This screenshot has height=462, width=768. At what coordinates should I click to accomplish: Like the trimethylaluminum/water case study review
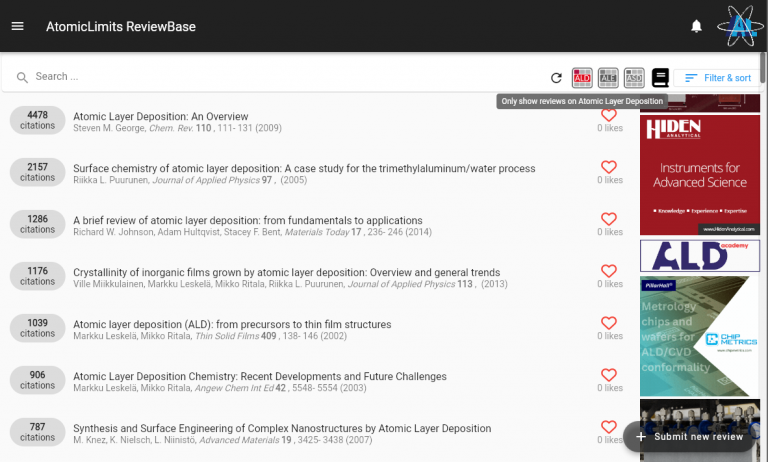609,167
